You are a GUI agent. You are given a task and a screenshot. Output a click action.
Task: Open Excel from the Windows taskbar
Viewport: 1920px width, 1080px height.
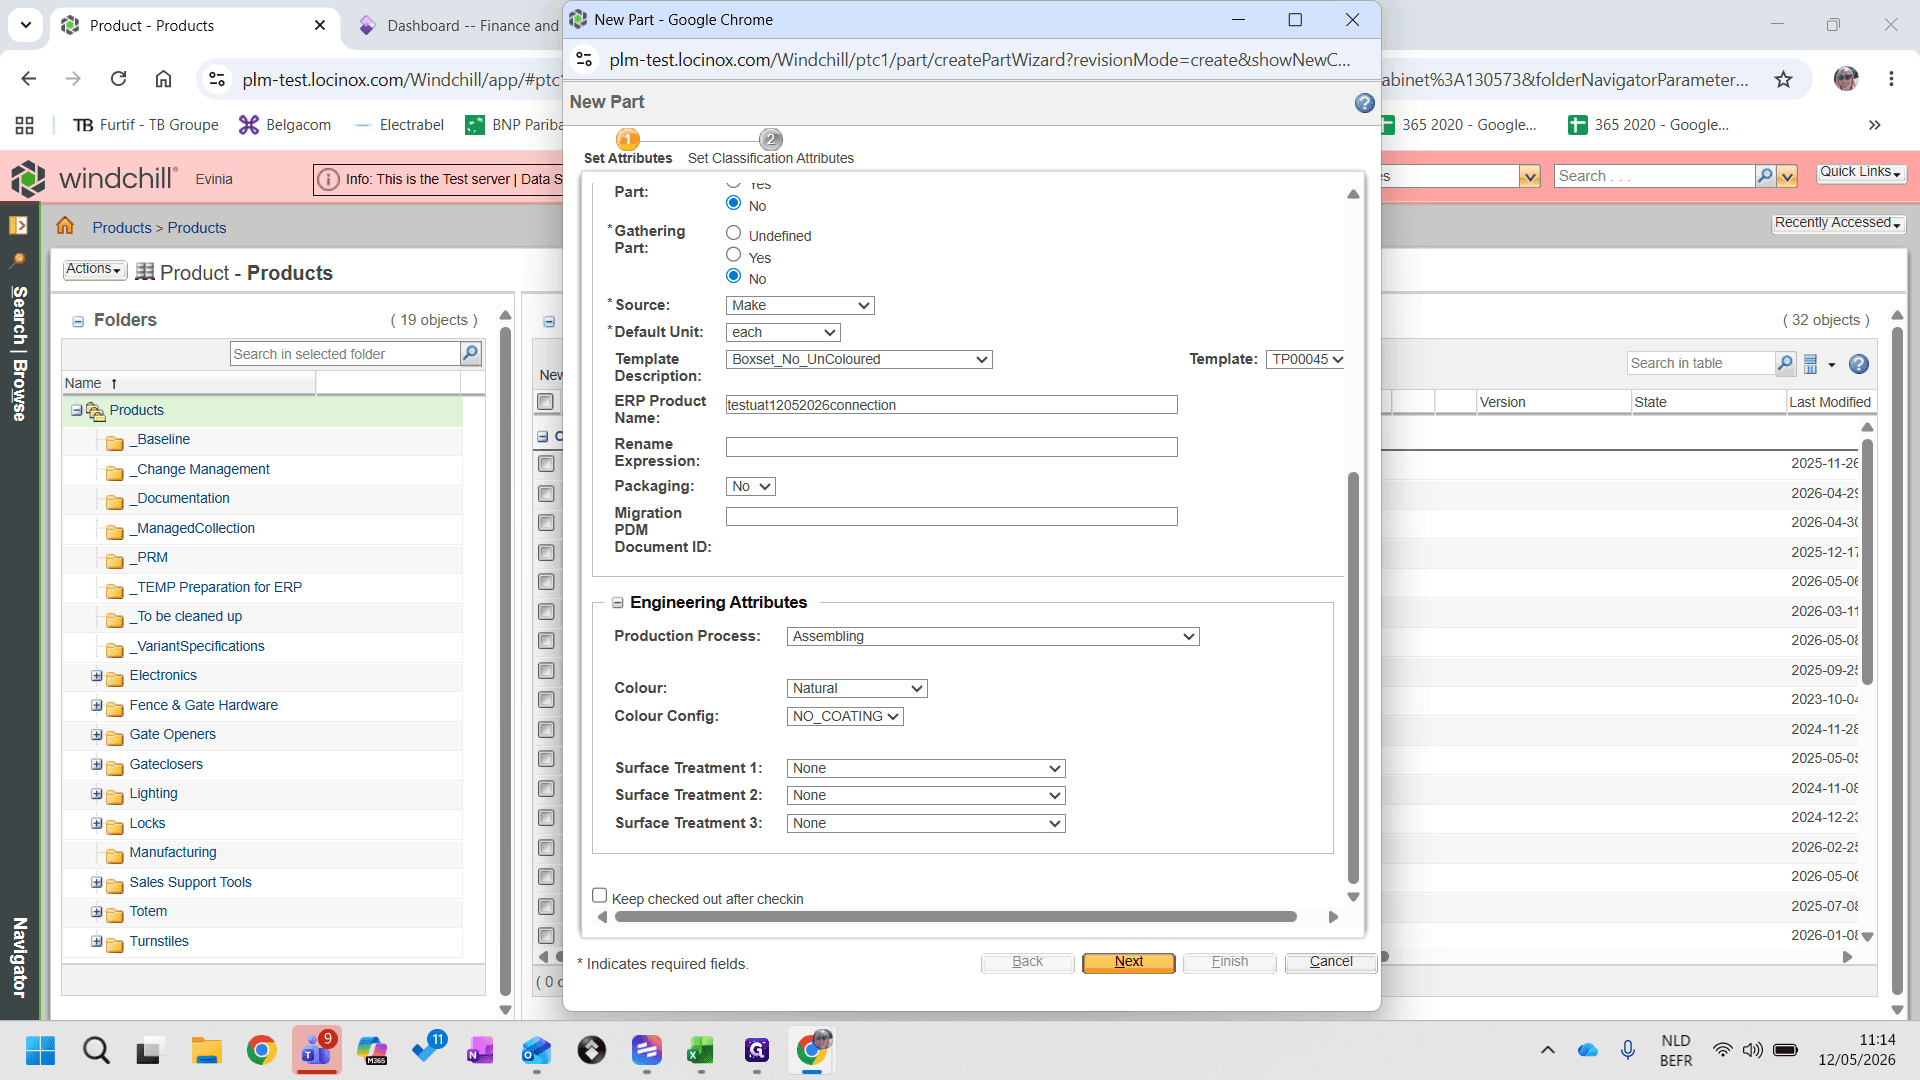pyautogui.click(x=700, y=1050)
